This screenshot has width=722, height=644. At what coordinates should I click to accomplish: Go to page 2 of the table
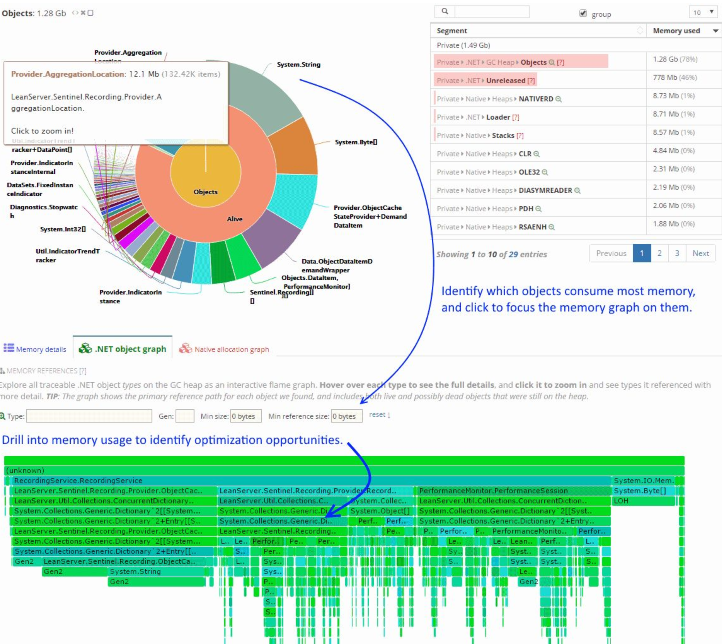coord(659,253)
